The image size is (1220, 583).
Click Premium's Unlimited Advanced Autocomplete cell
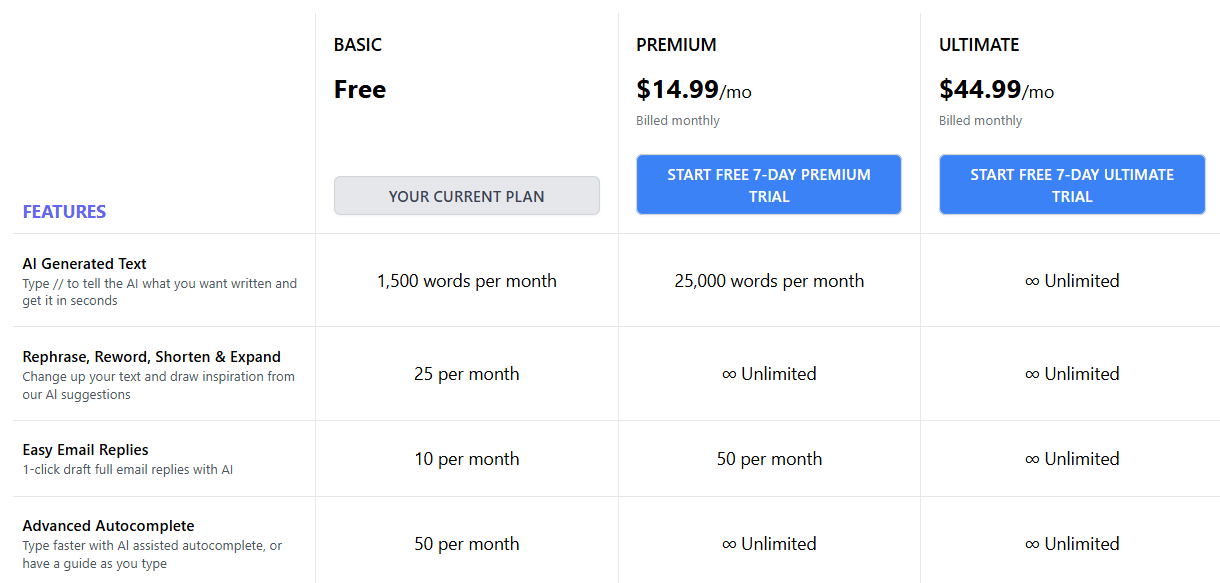pos(768,544)
